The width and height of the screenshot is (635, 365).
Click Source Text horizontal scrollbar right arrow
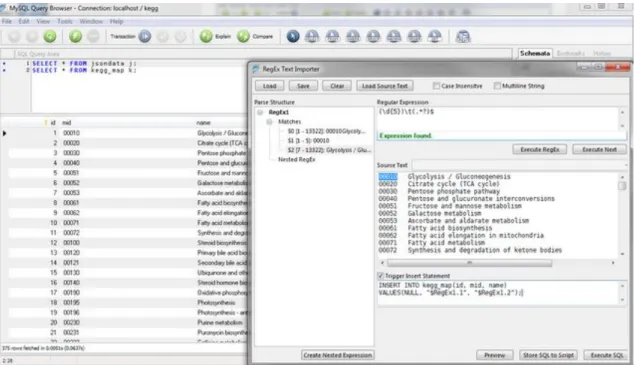click(613, 263)
